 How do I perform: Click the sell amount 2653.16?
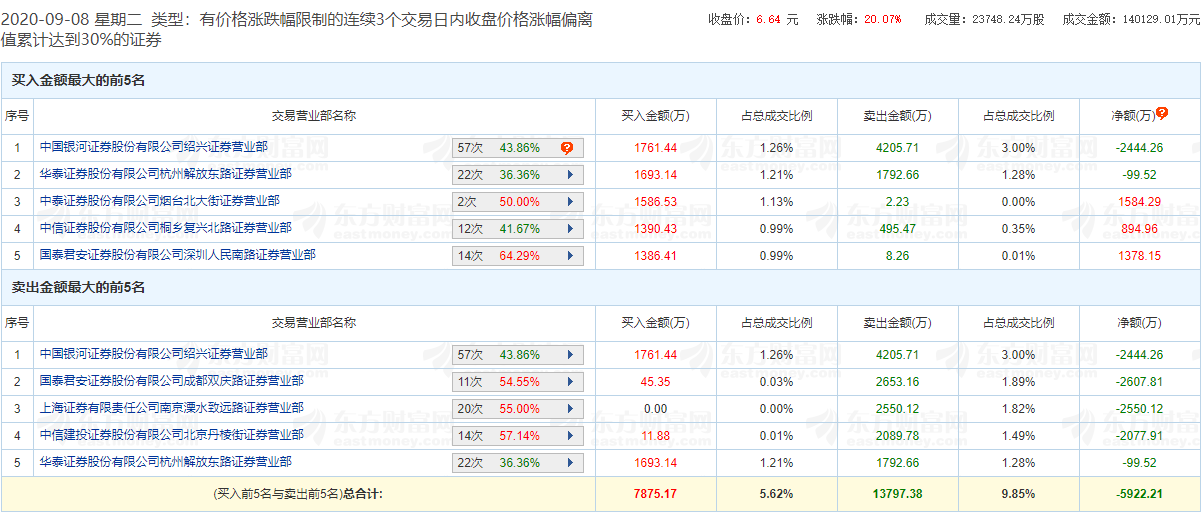pyautogui.click(x=897, y=382)
